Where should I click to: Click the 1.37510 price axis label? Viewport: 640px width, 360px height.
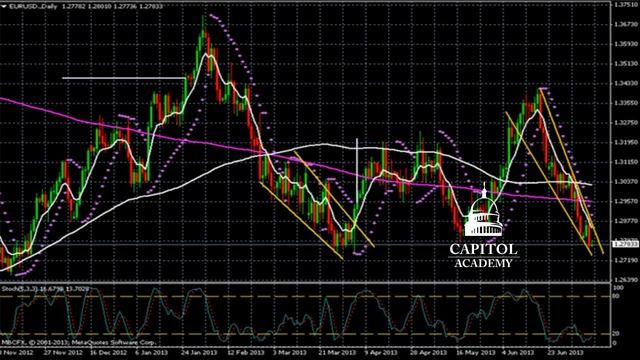click(x=625, y=4)
